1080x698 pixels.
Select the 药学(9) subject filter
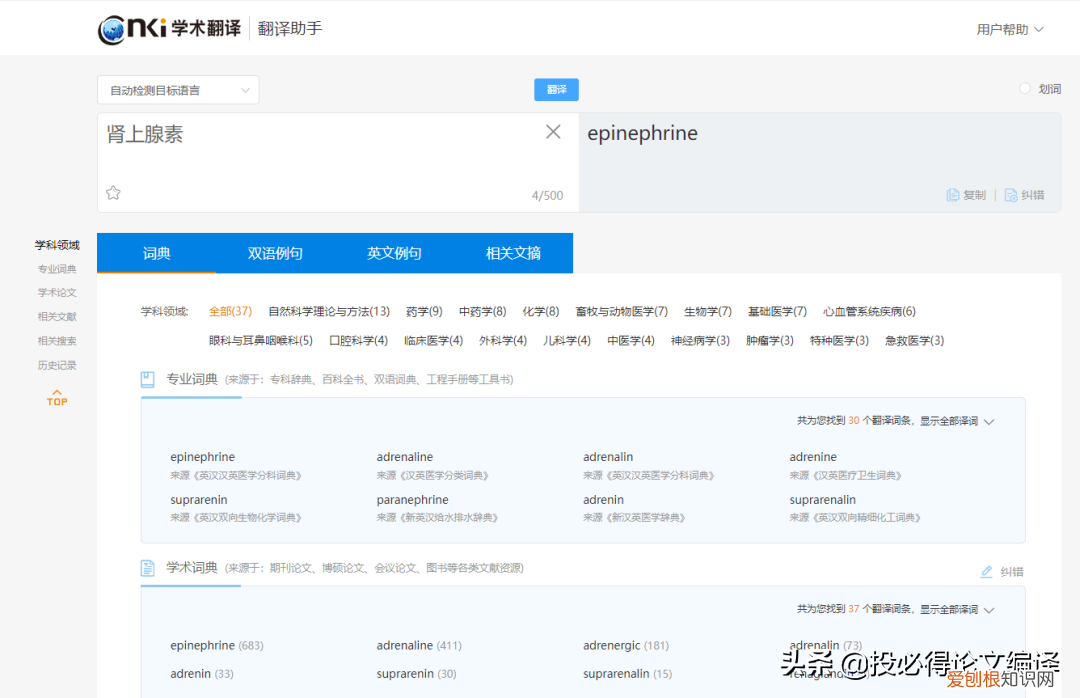(424, 311)
